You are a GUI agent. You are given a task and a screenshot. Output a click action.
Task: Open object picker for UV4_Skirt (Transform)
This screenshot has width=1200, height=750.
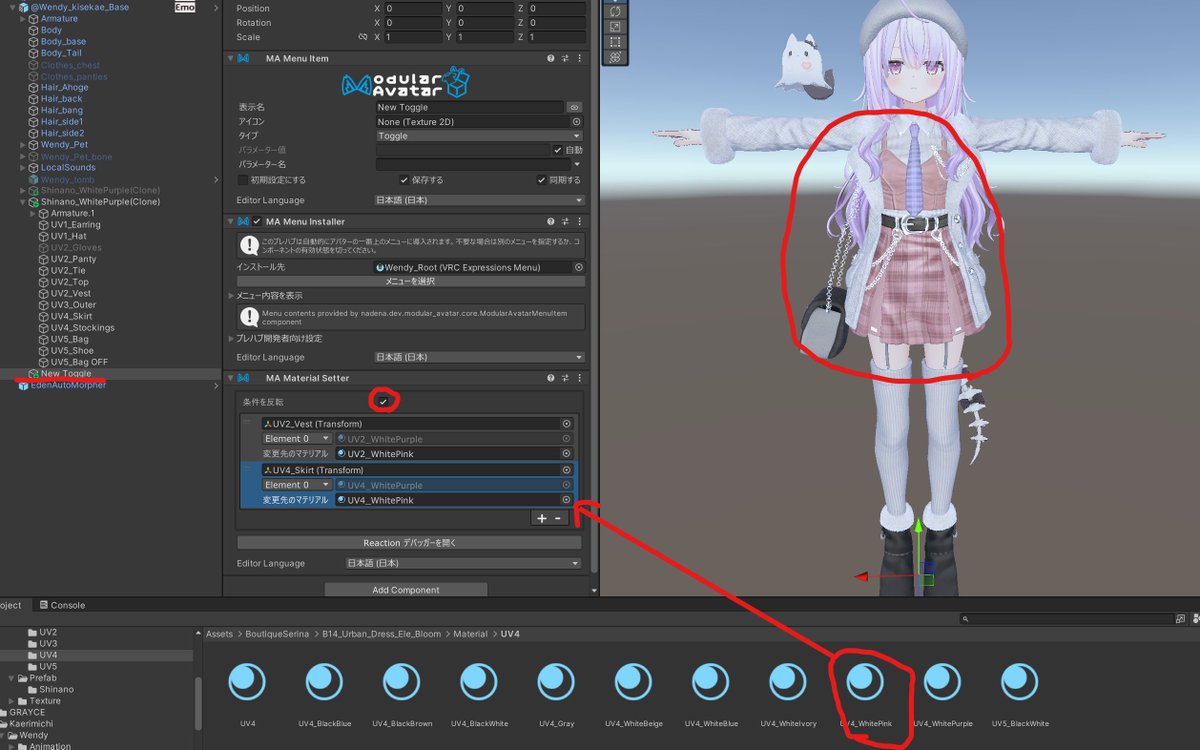(x=567, y=470)
